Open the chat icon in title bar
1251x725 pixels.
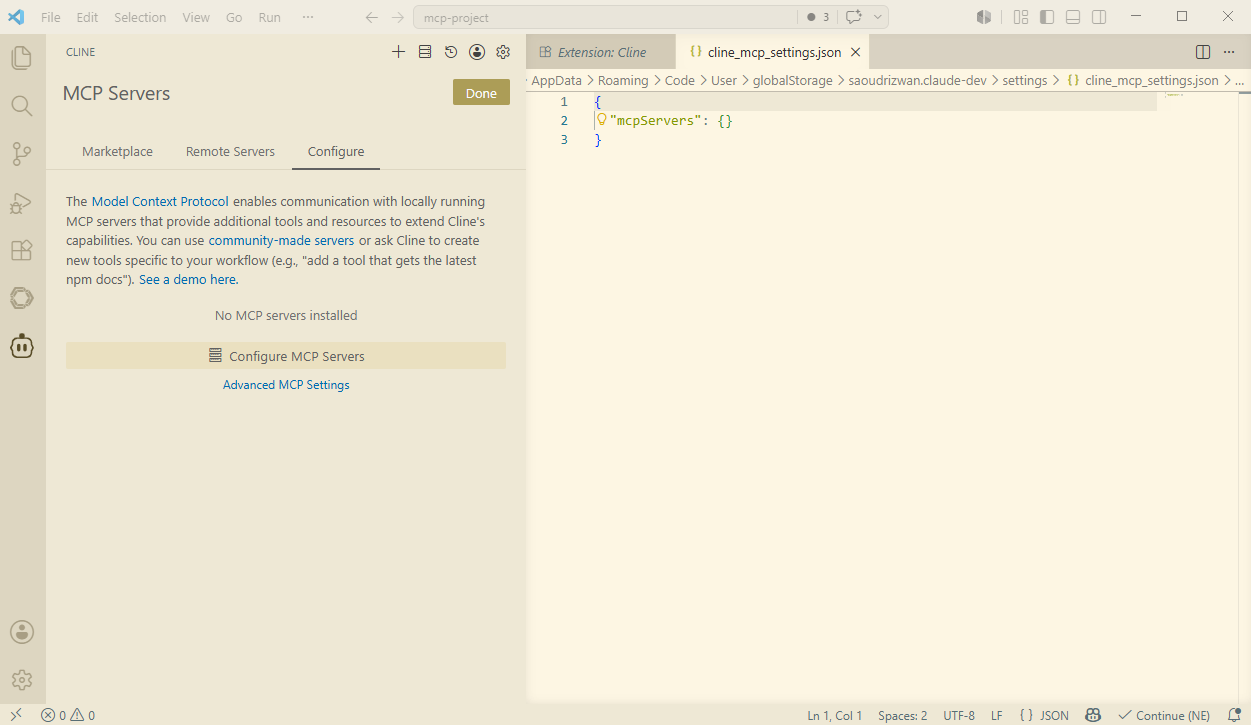[853, 17]
